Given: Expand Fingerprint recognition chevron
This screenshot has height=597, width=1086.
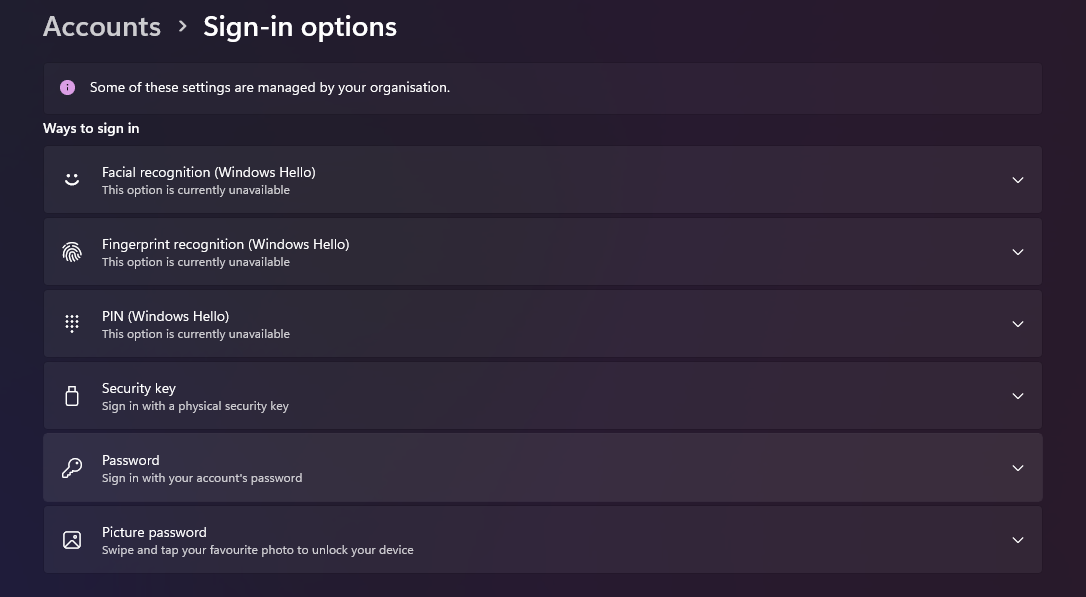Looking at the screenshot, I should pos(1017,252).
